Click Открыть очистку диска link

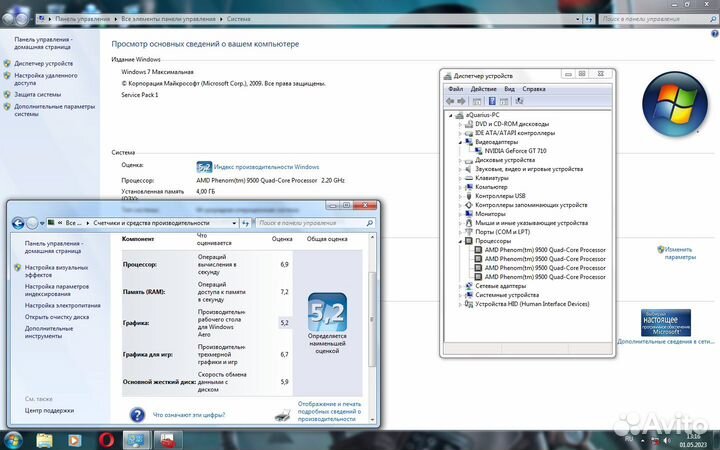pyautogui.click(x=57, y=317)
